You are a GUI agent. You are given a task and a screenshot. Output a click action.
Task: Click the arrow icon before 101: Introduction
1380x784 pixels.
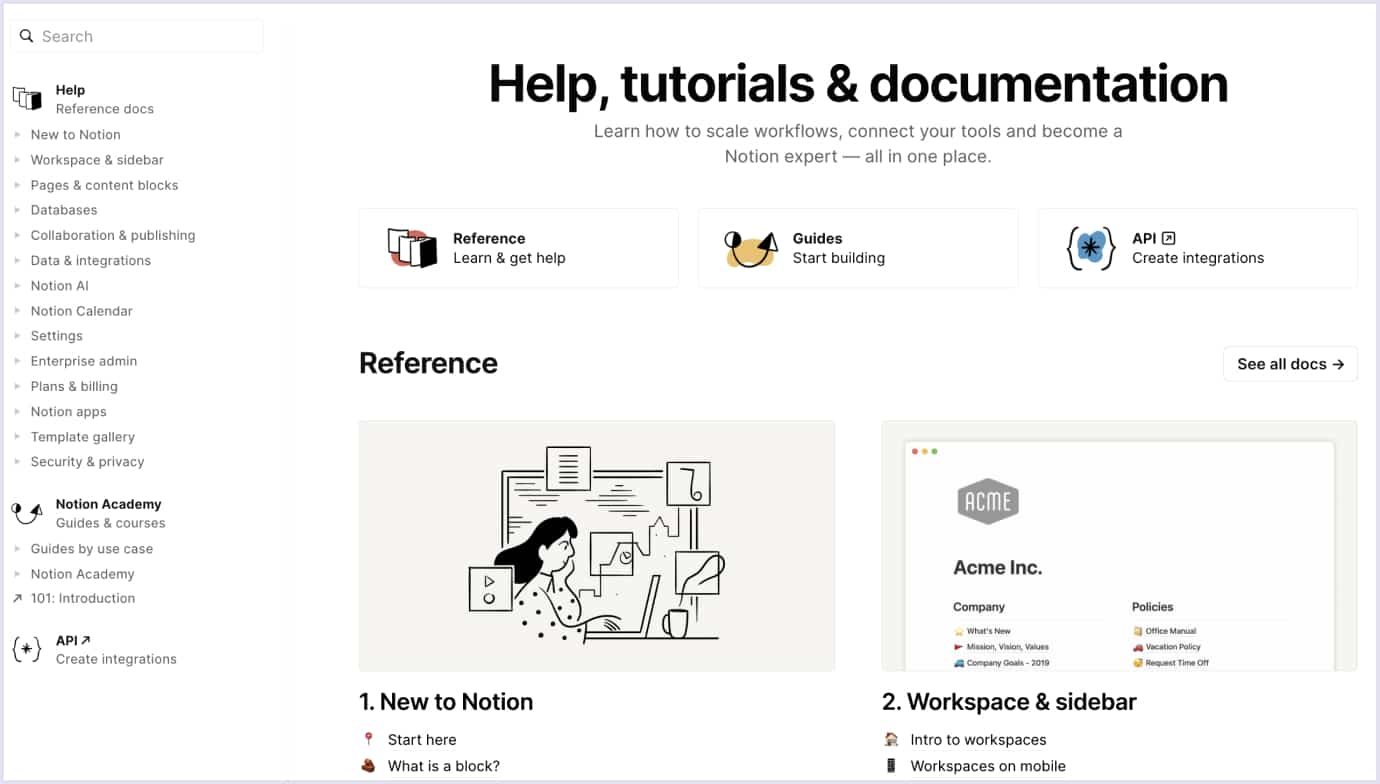click(17, 598)
